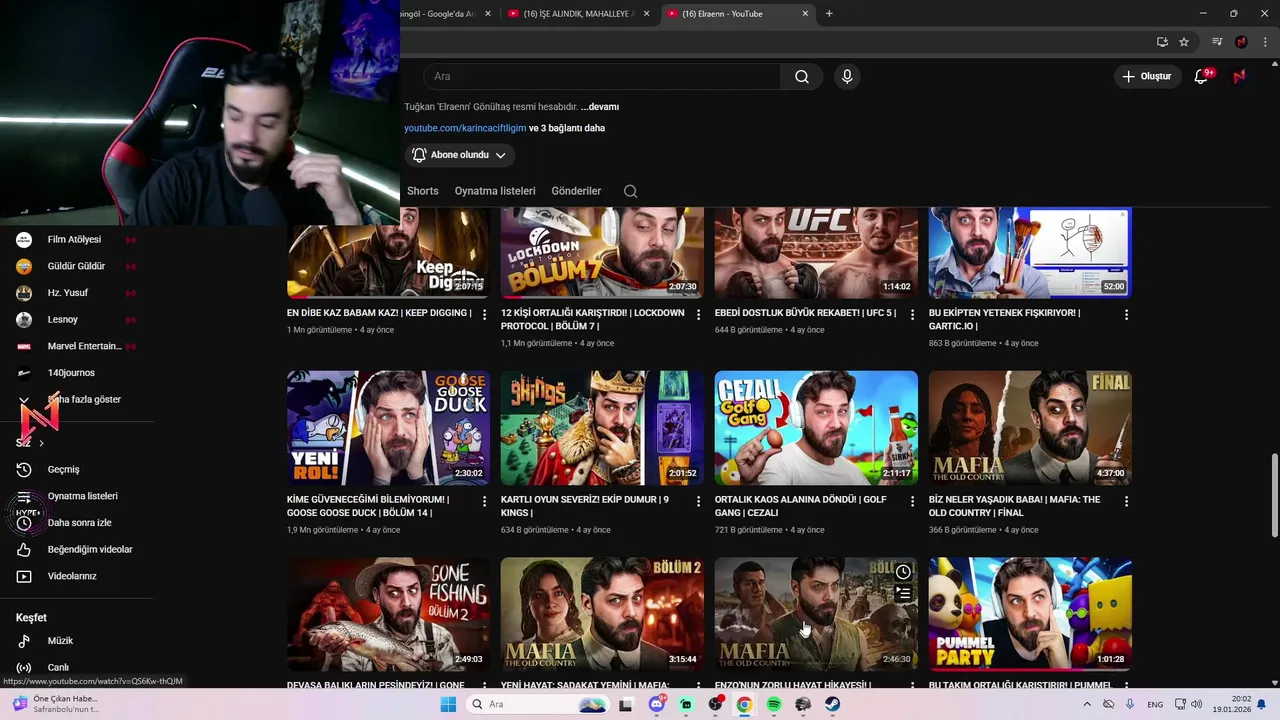Open Güldür Güldür subscription channel
The width and height of the screenshot is (1280, 720).
(x=75, y=266)
